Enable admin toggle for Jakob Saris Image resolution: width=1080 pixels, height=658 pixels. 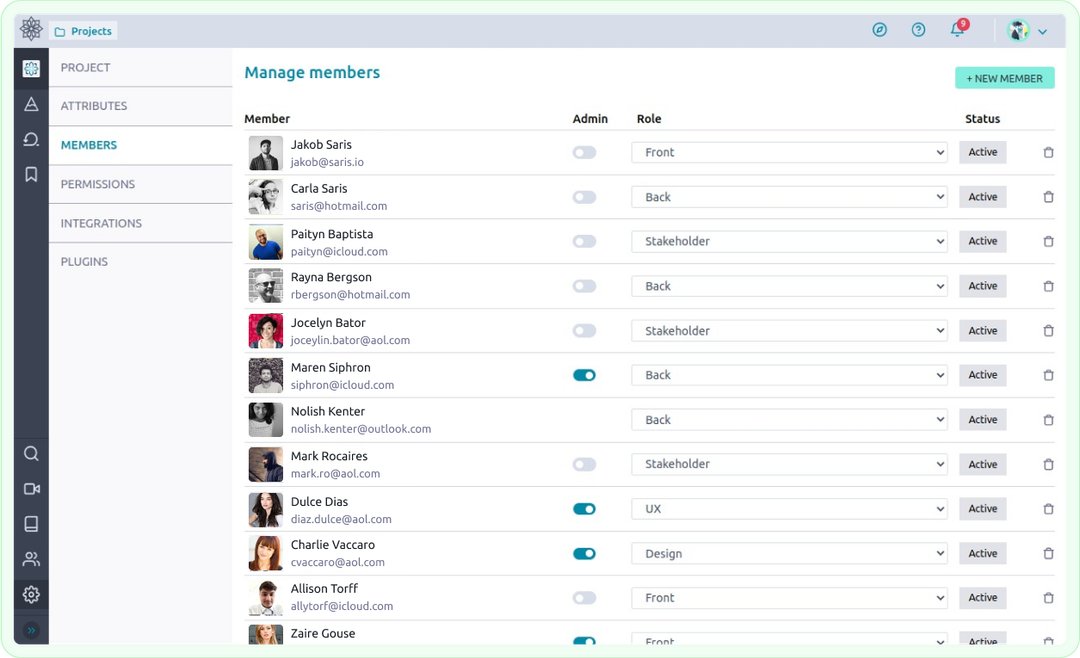pos(584,152)
